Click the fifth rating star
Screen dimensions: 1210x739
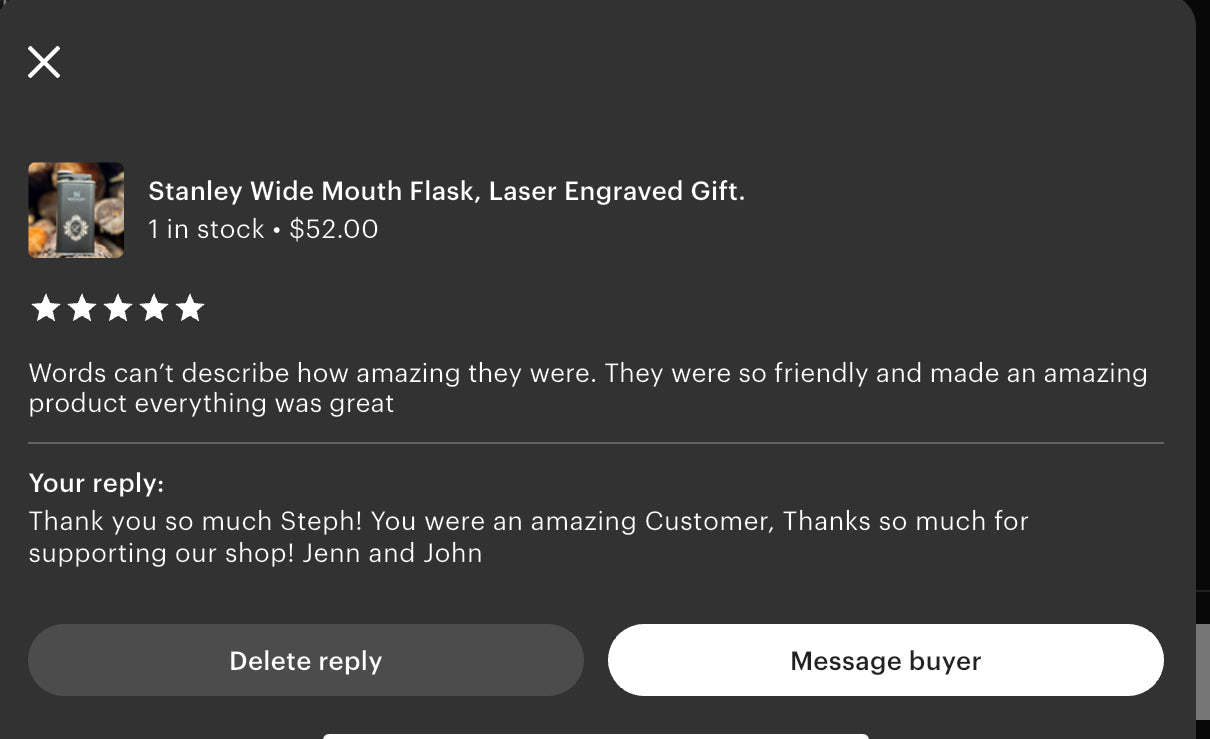click(189, 308)
